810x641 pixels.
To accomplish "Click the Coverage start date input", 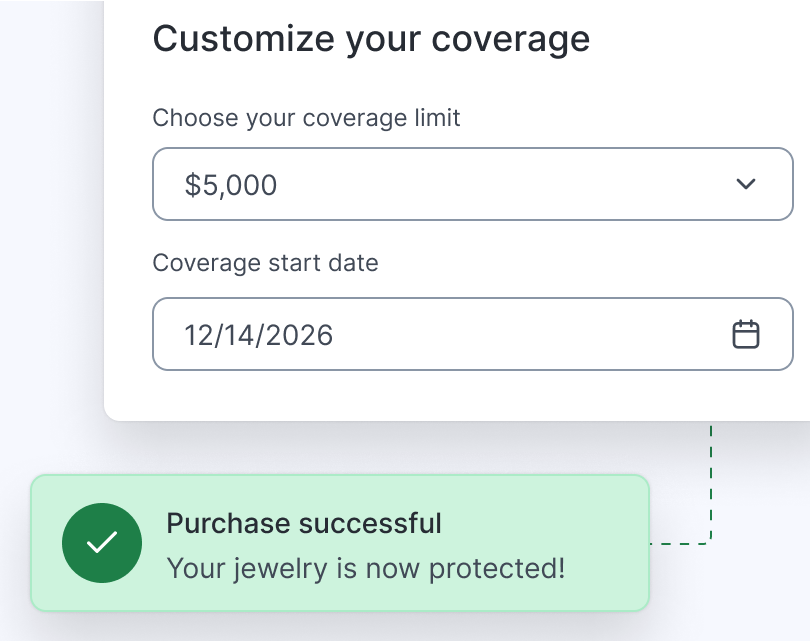I will click(472, 334).
